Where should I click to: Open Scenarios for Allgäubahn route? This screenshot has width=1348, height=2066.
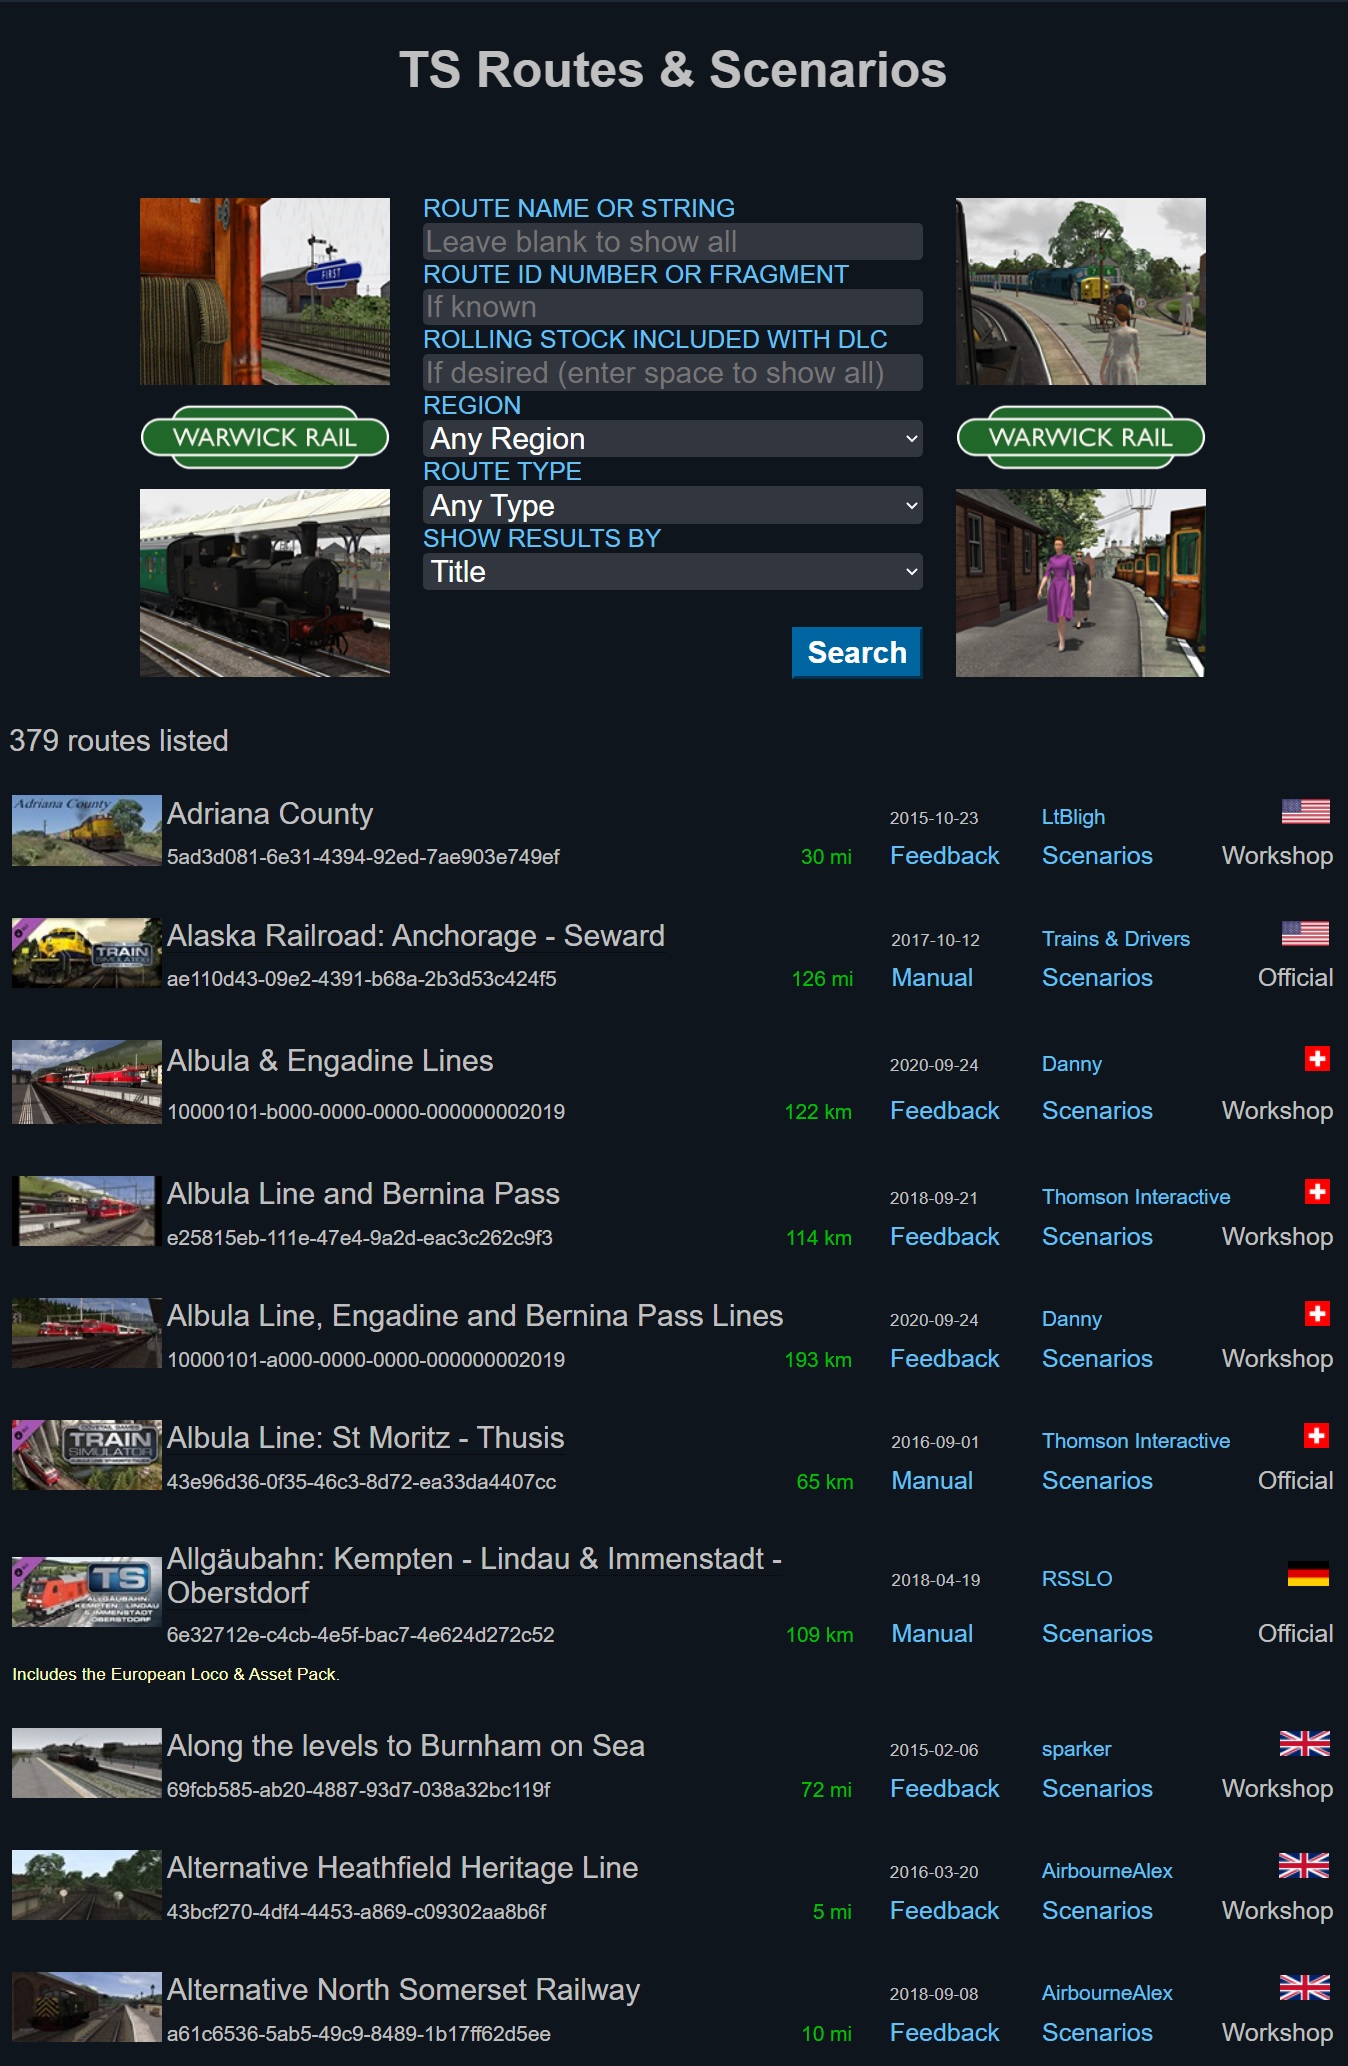[1097, 1634]
